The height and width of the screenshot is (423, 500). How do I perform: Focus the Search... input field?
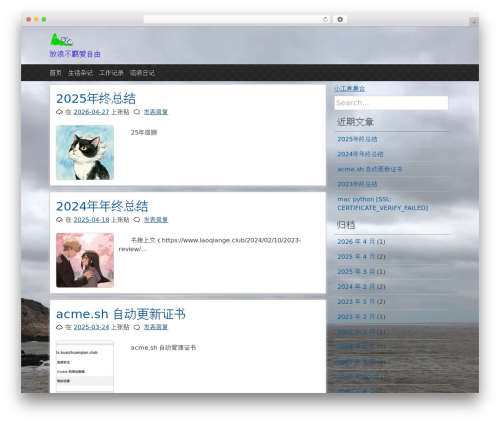[391, 103]
